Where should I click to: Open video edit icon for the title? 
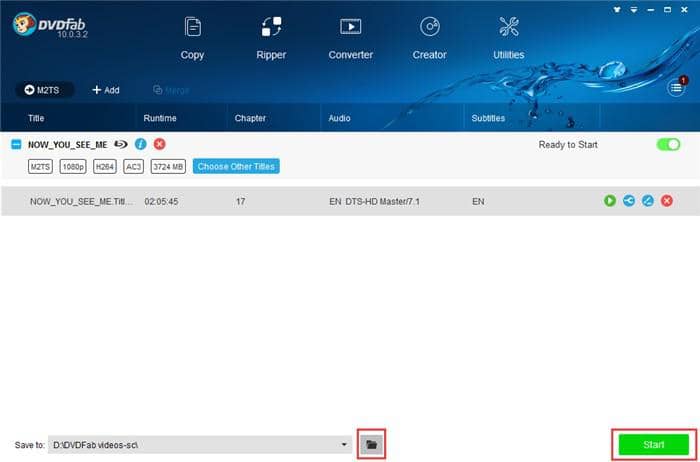[x=648, y=201]
